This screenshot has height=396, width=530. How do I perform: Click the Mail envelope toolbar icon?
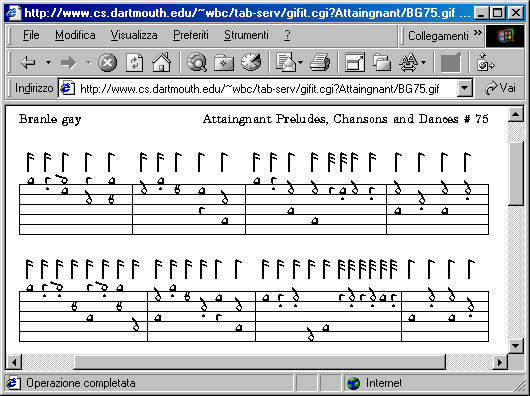286,62
